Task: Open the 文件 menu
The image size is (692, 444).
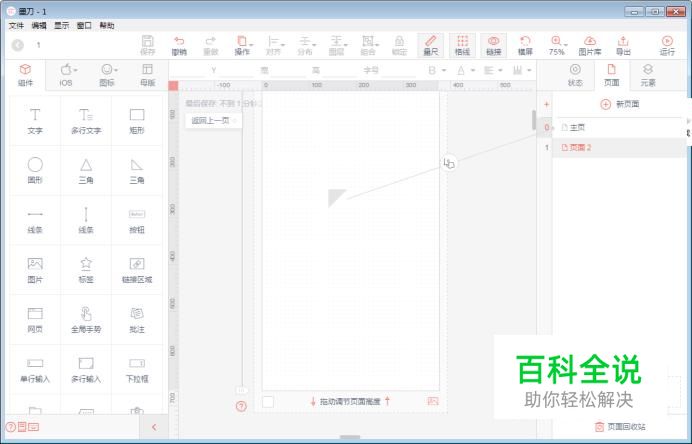Action: tap(16, 26)
